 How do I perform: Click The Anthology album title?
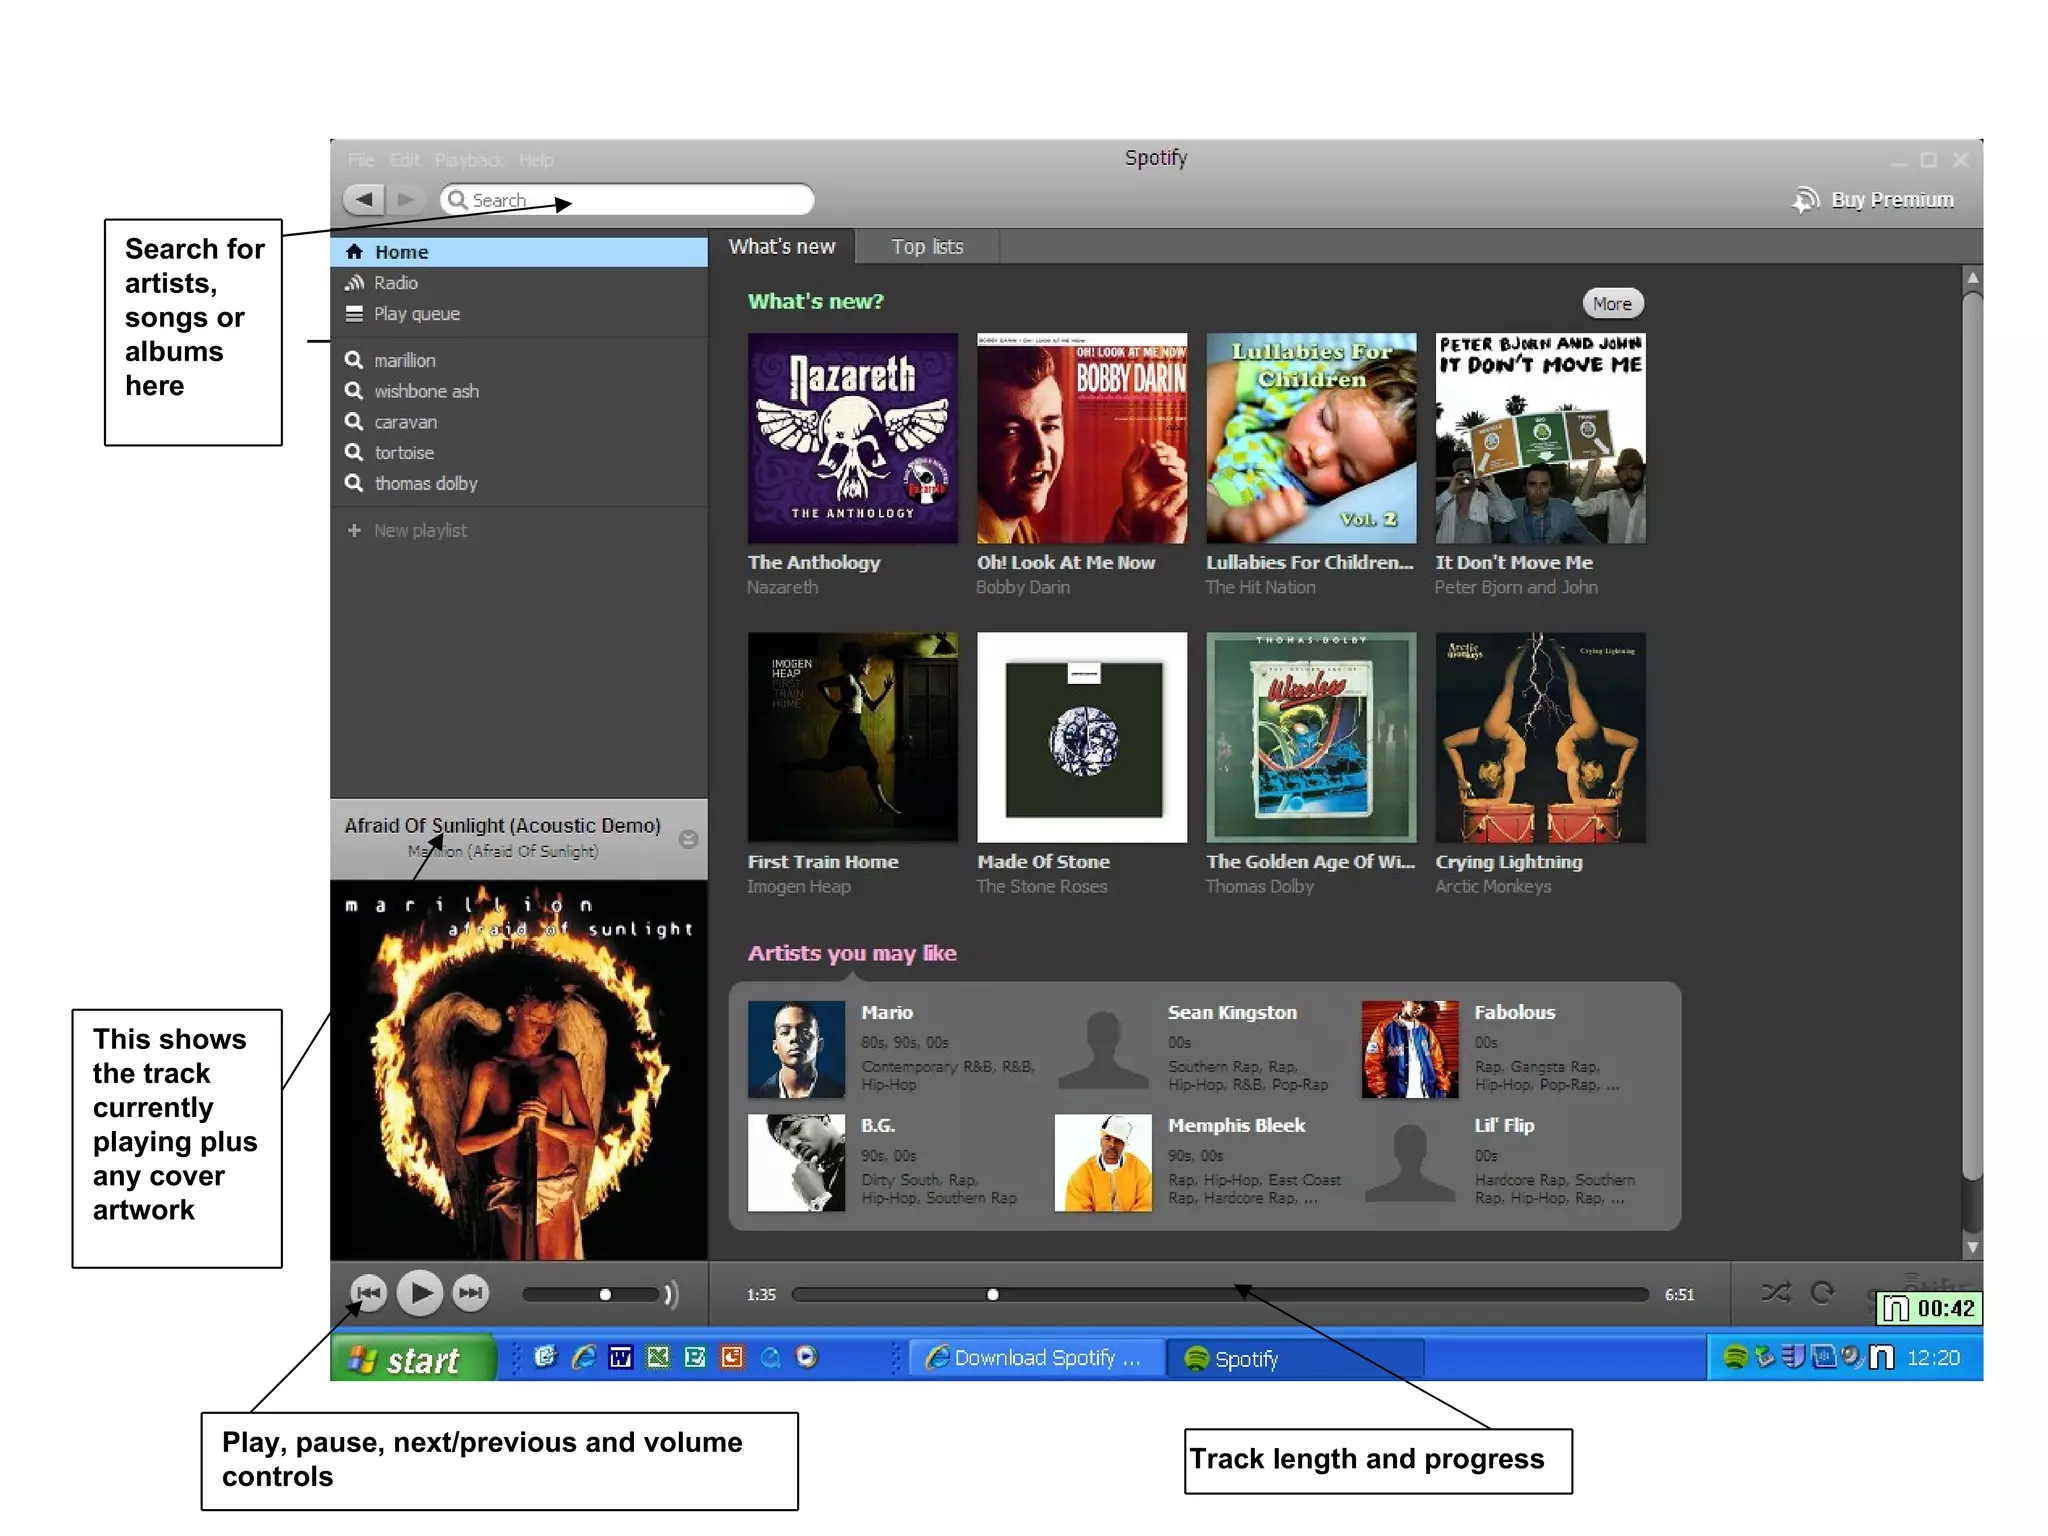point(814,563)
